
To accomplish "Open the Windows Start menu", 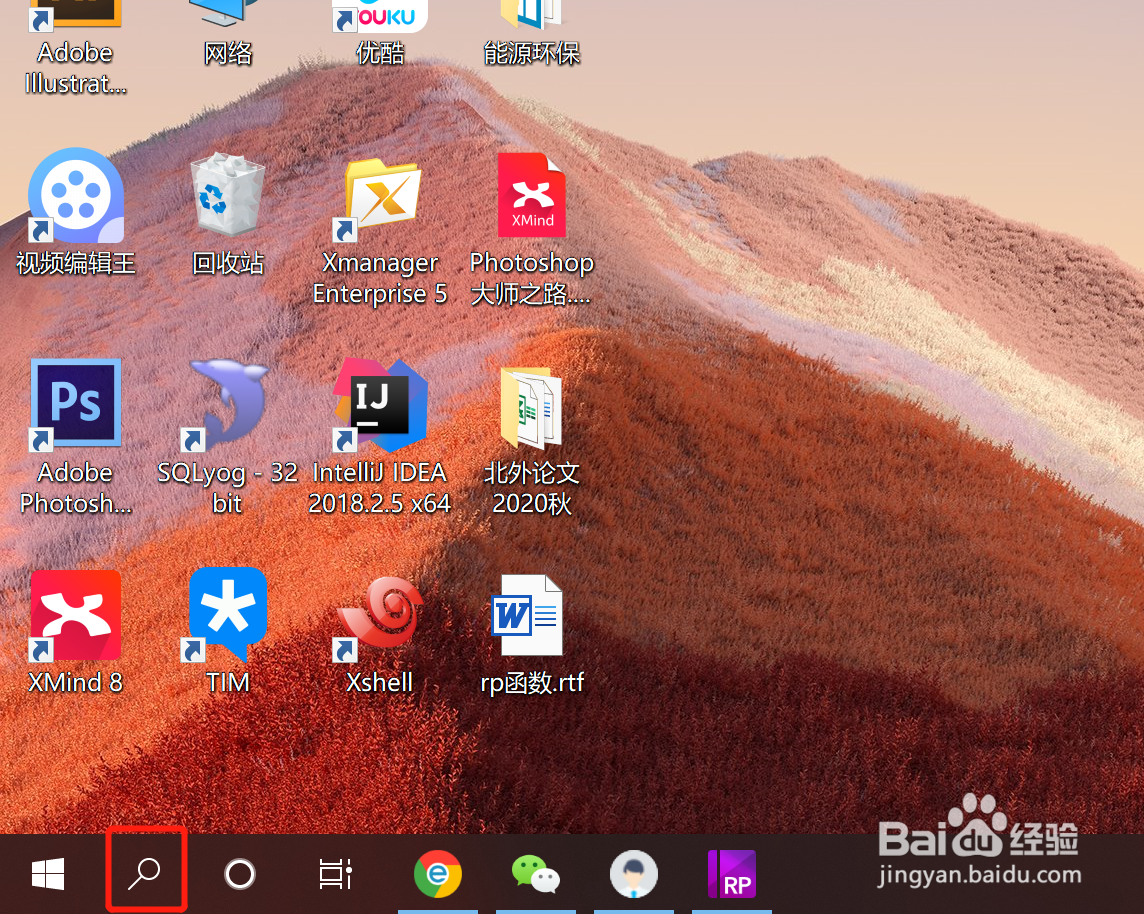I will click(48, 873).
